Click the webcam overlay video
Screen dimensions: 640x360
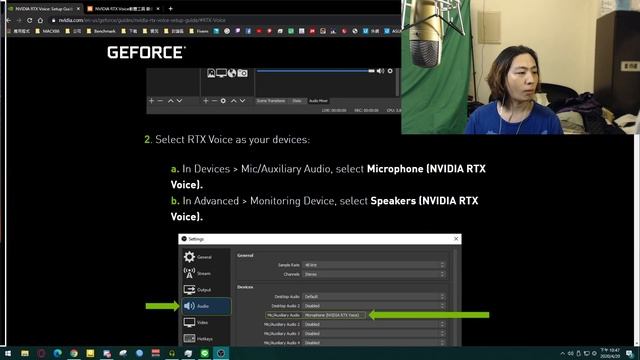[520, 67]
